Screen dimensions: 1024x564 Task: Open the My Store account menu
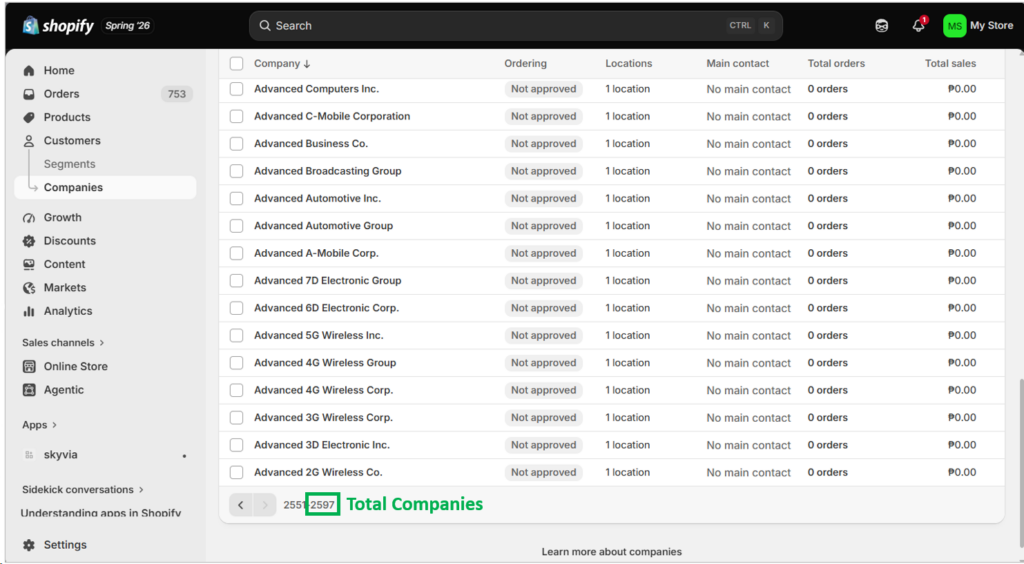point(978,26)
